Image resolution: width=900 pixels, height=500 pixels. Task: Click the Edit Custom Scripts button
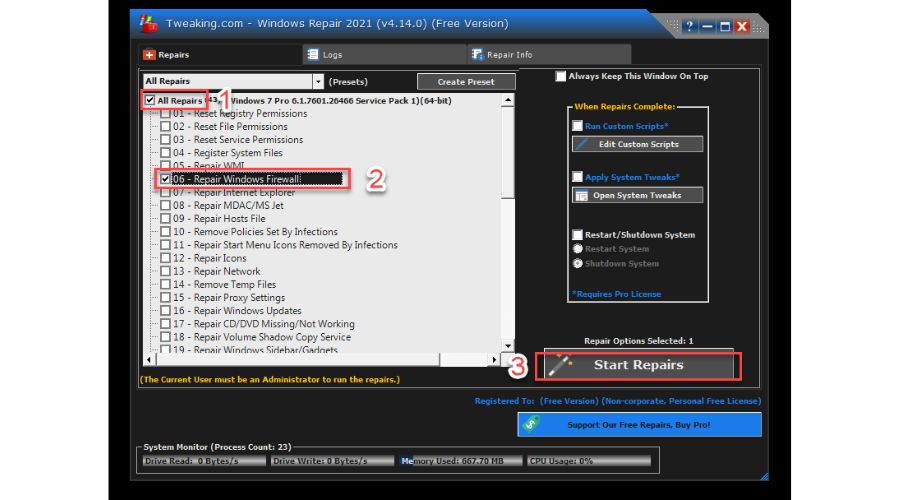638,144
